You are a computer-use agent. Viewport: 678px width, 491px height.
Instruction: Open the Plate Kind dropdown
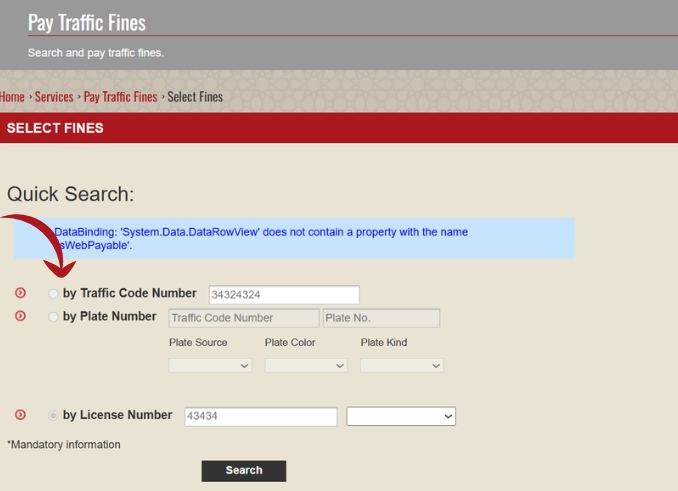[402, 366]
